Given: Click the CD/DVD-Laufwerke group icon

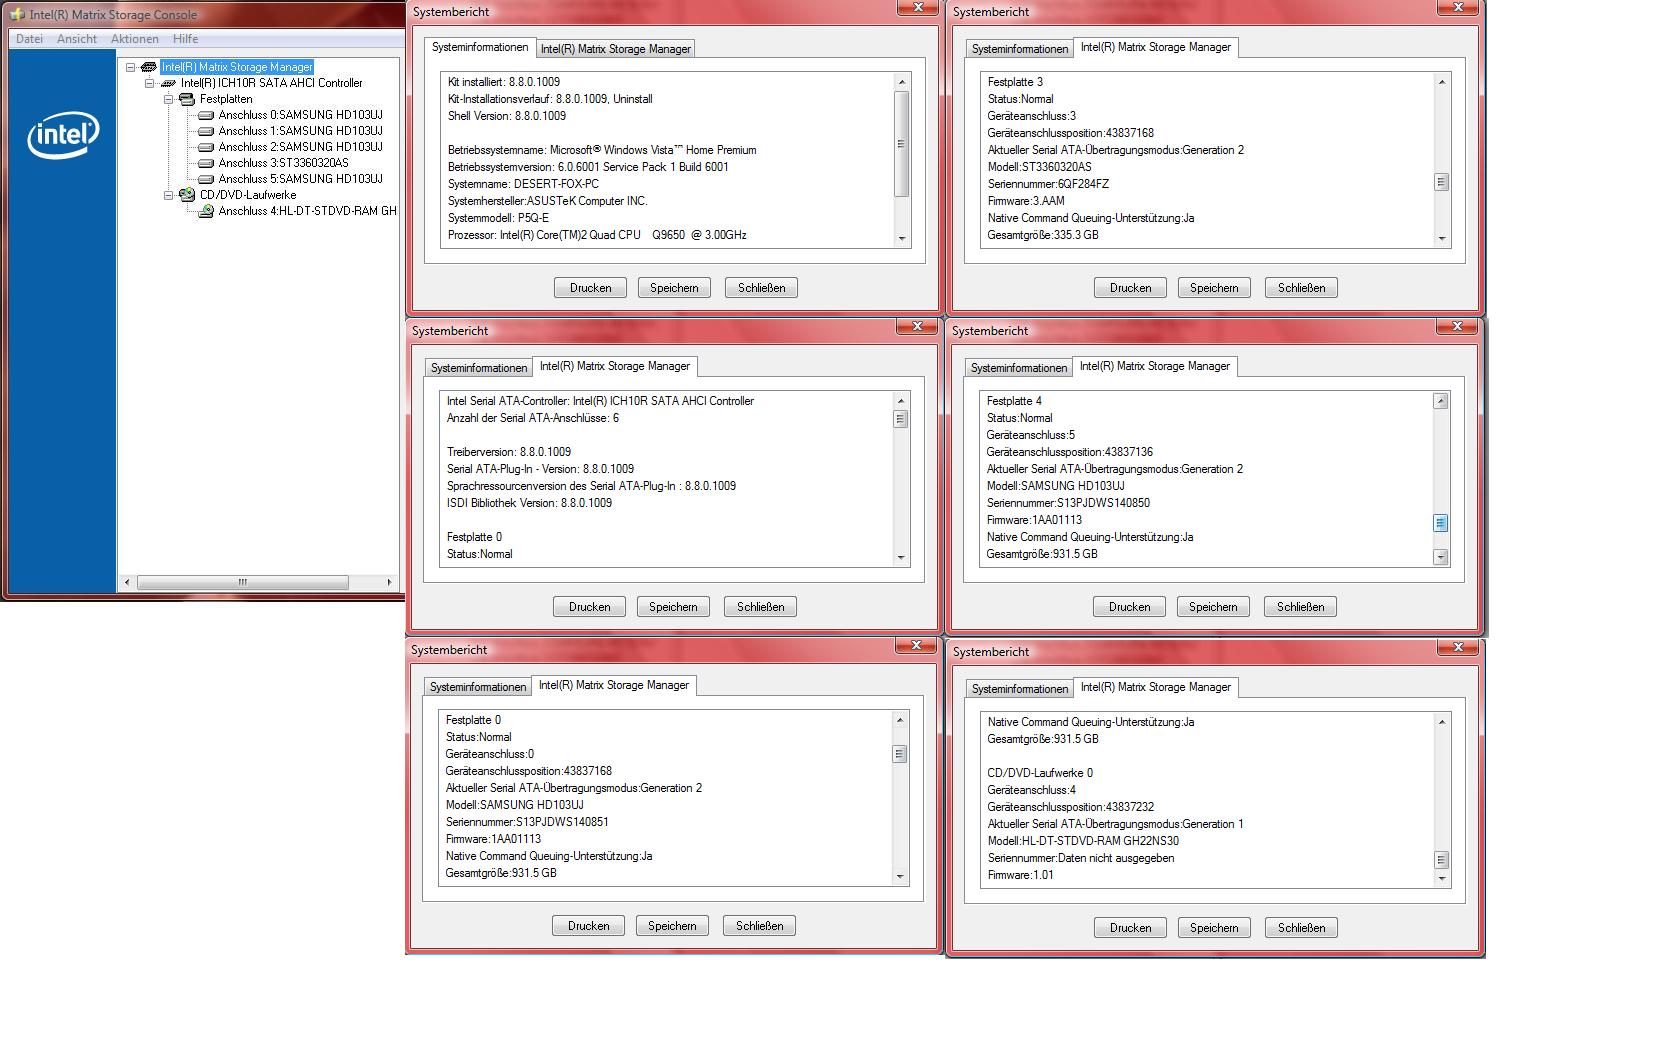Looking at the screenshot, I should click(x=187, y=195).
